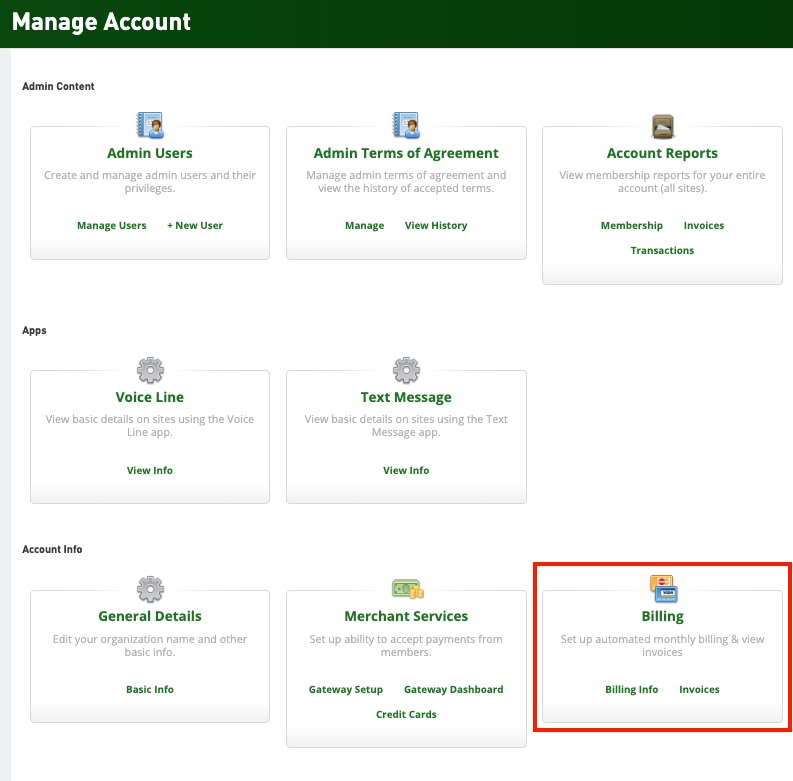793x781 pixels.
Task: Open Invoices under Billing
Action: pos(699,689)
